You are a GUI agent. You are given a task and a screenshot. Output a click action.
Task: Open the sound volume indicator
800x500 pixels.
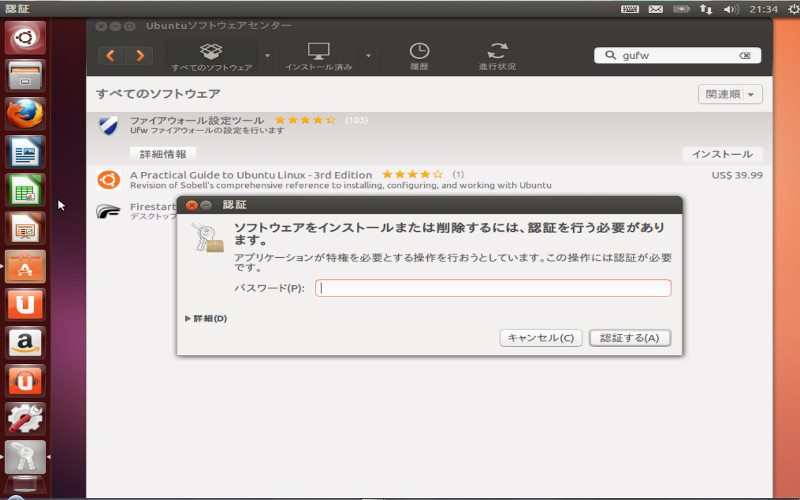(x=731, y=9)
